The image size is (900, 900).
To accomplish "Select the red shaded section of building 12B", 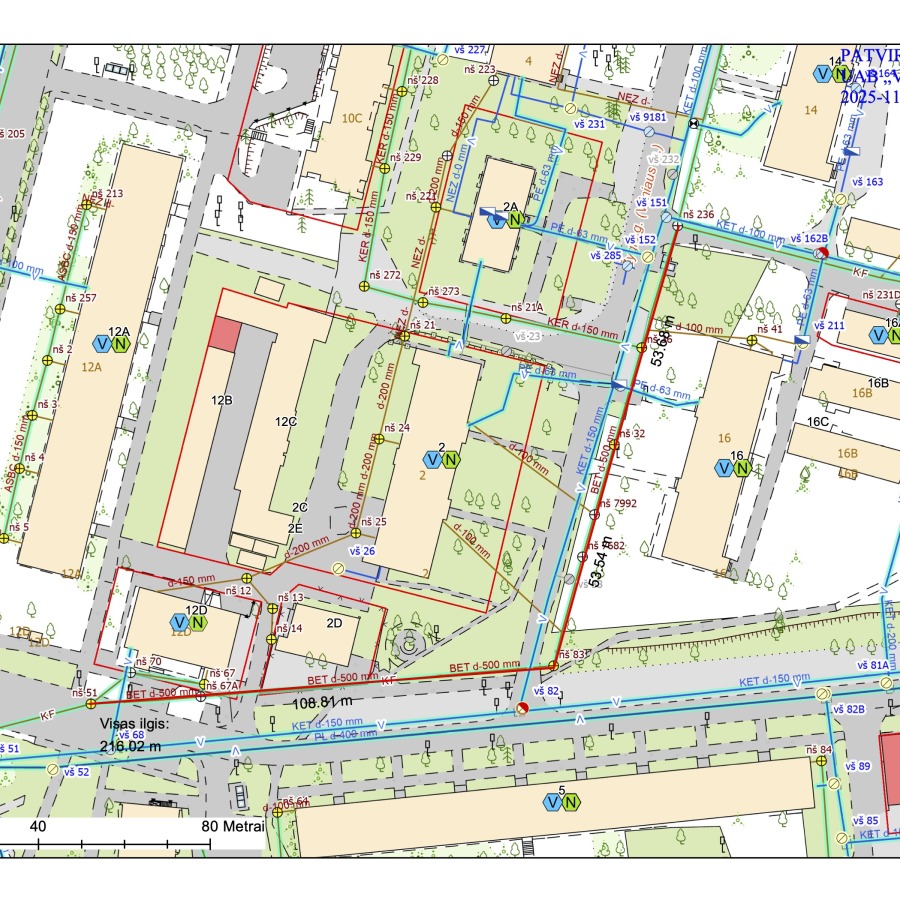I will tap(224, 335).
